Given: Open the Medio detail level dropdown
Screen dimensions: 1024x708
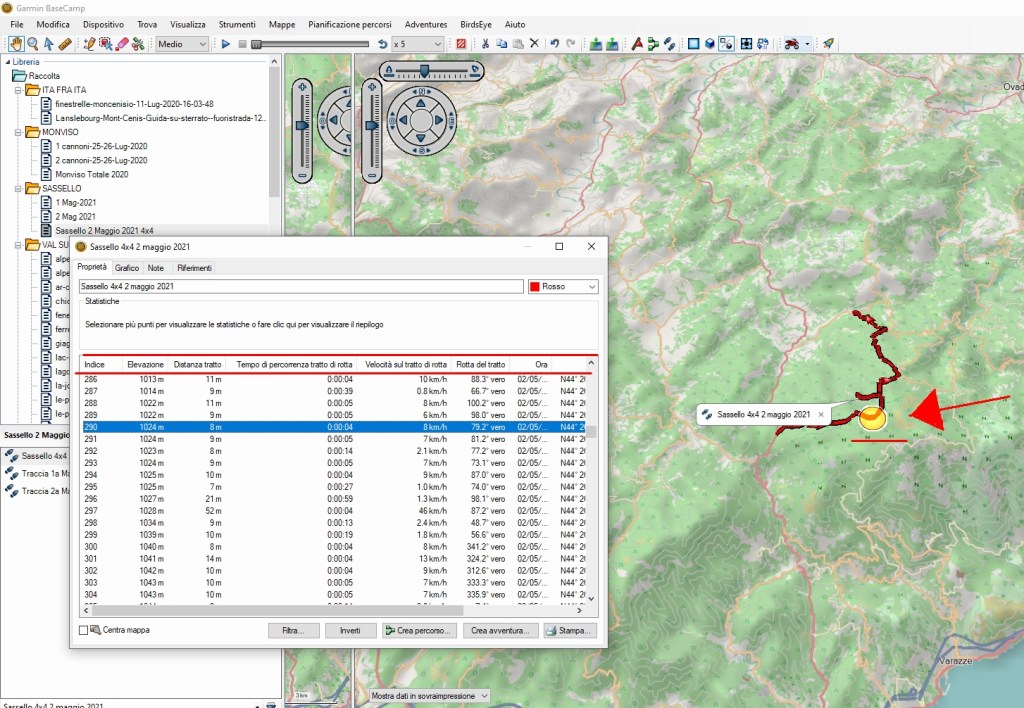Looking at the screenshot, I should [x=183, y=44].
